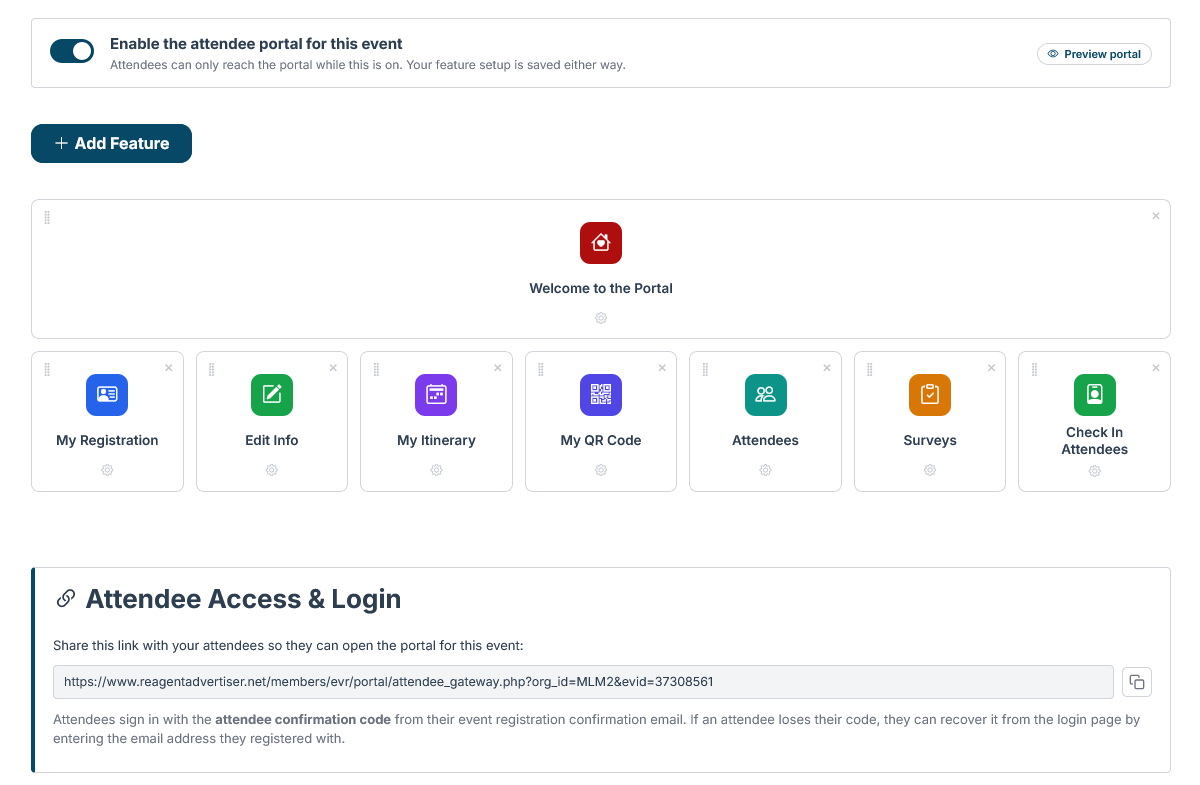Copy the attendee portal link

[x=1137, y=682]
